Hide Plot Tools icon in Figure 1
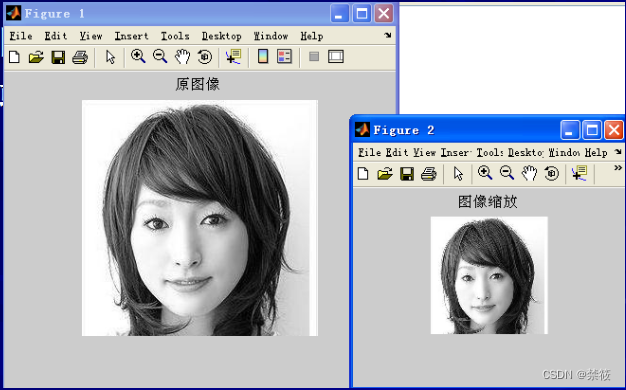 click(314, 57)
